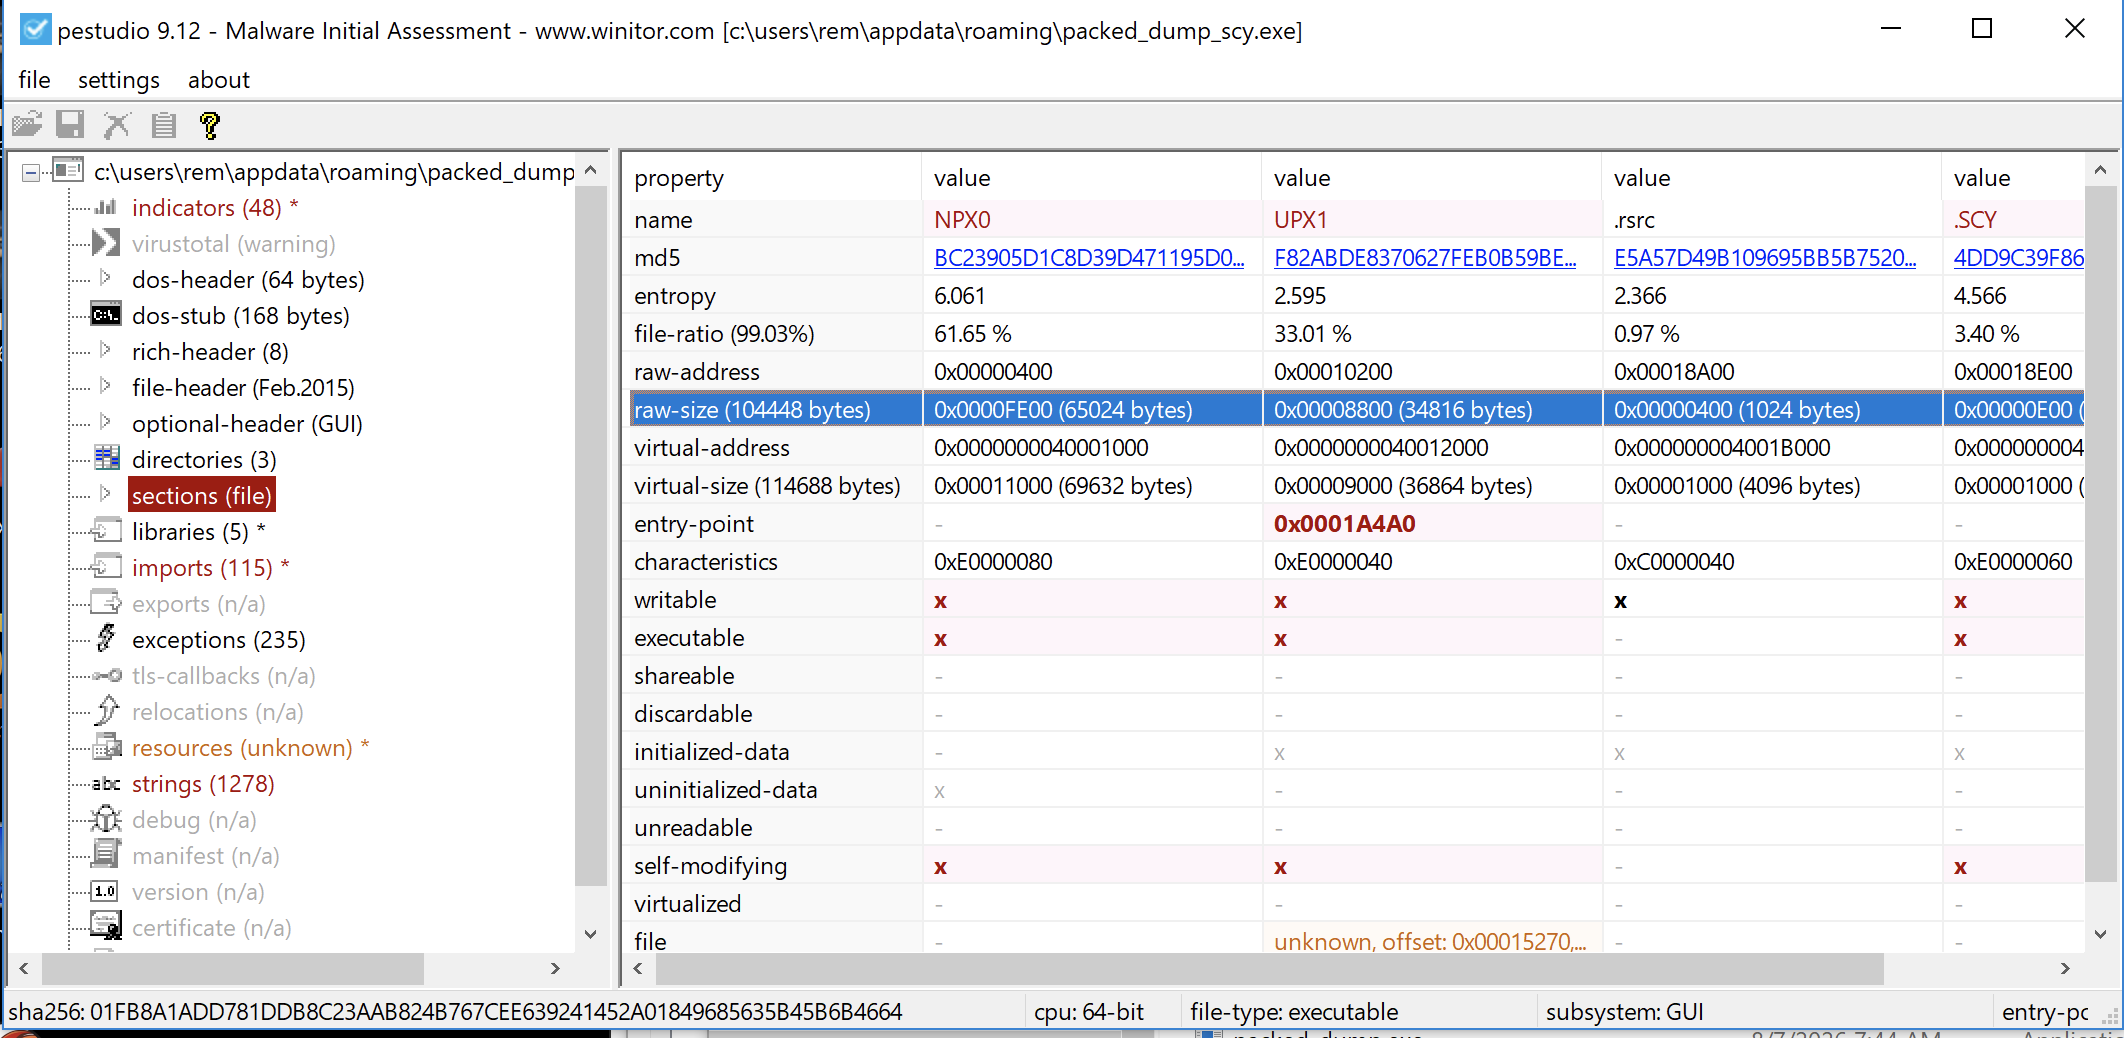2124x1038 pixels.
Task: Select libraries (5) in the tree
Action: coord(190,532)
